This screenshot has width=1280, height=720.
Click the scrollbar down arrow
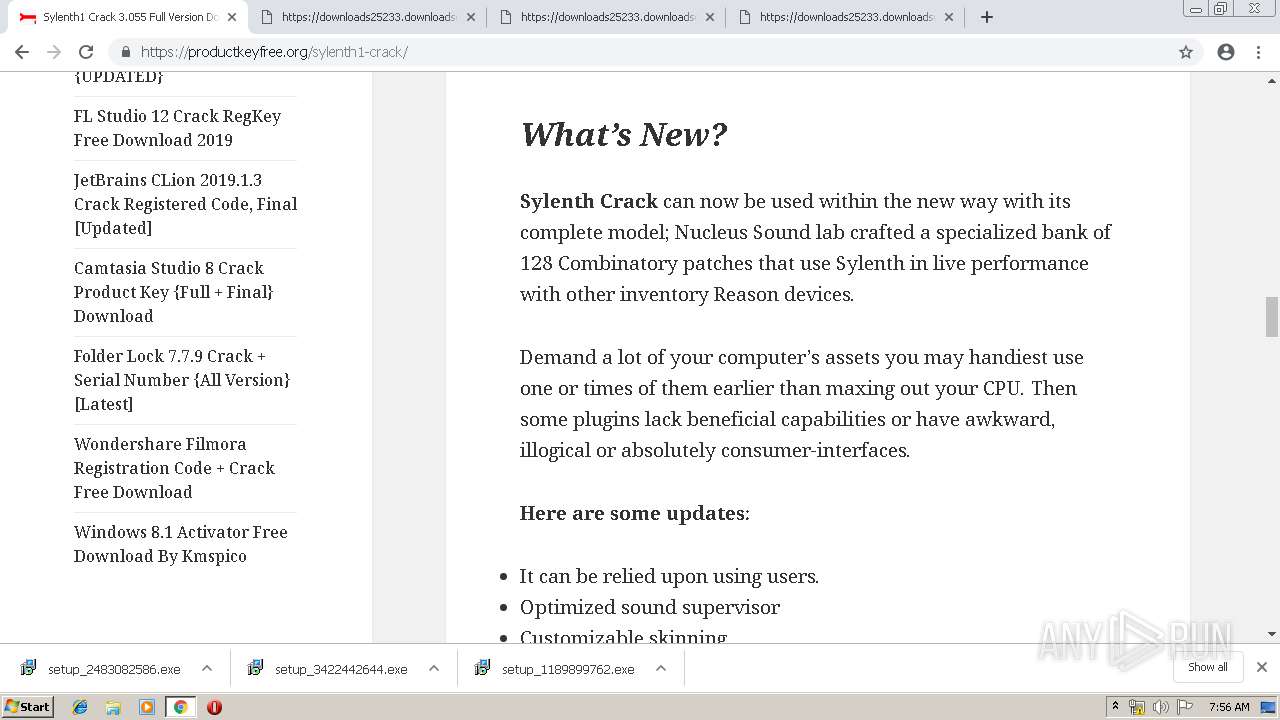click(1272, 634)
